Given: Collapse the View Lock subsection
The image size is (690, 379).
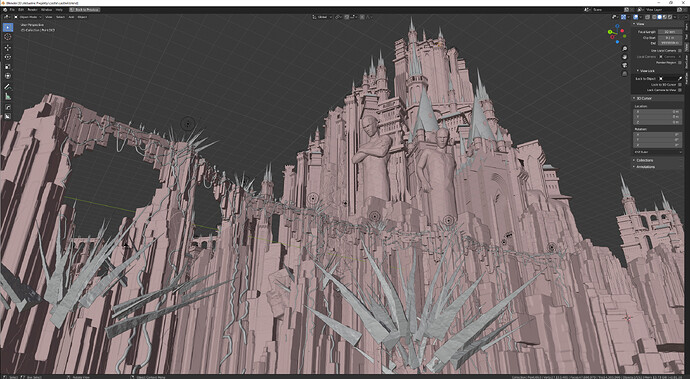Looking at the screenshot, I should coord(638,71).
